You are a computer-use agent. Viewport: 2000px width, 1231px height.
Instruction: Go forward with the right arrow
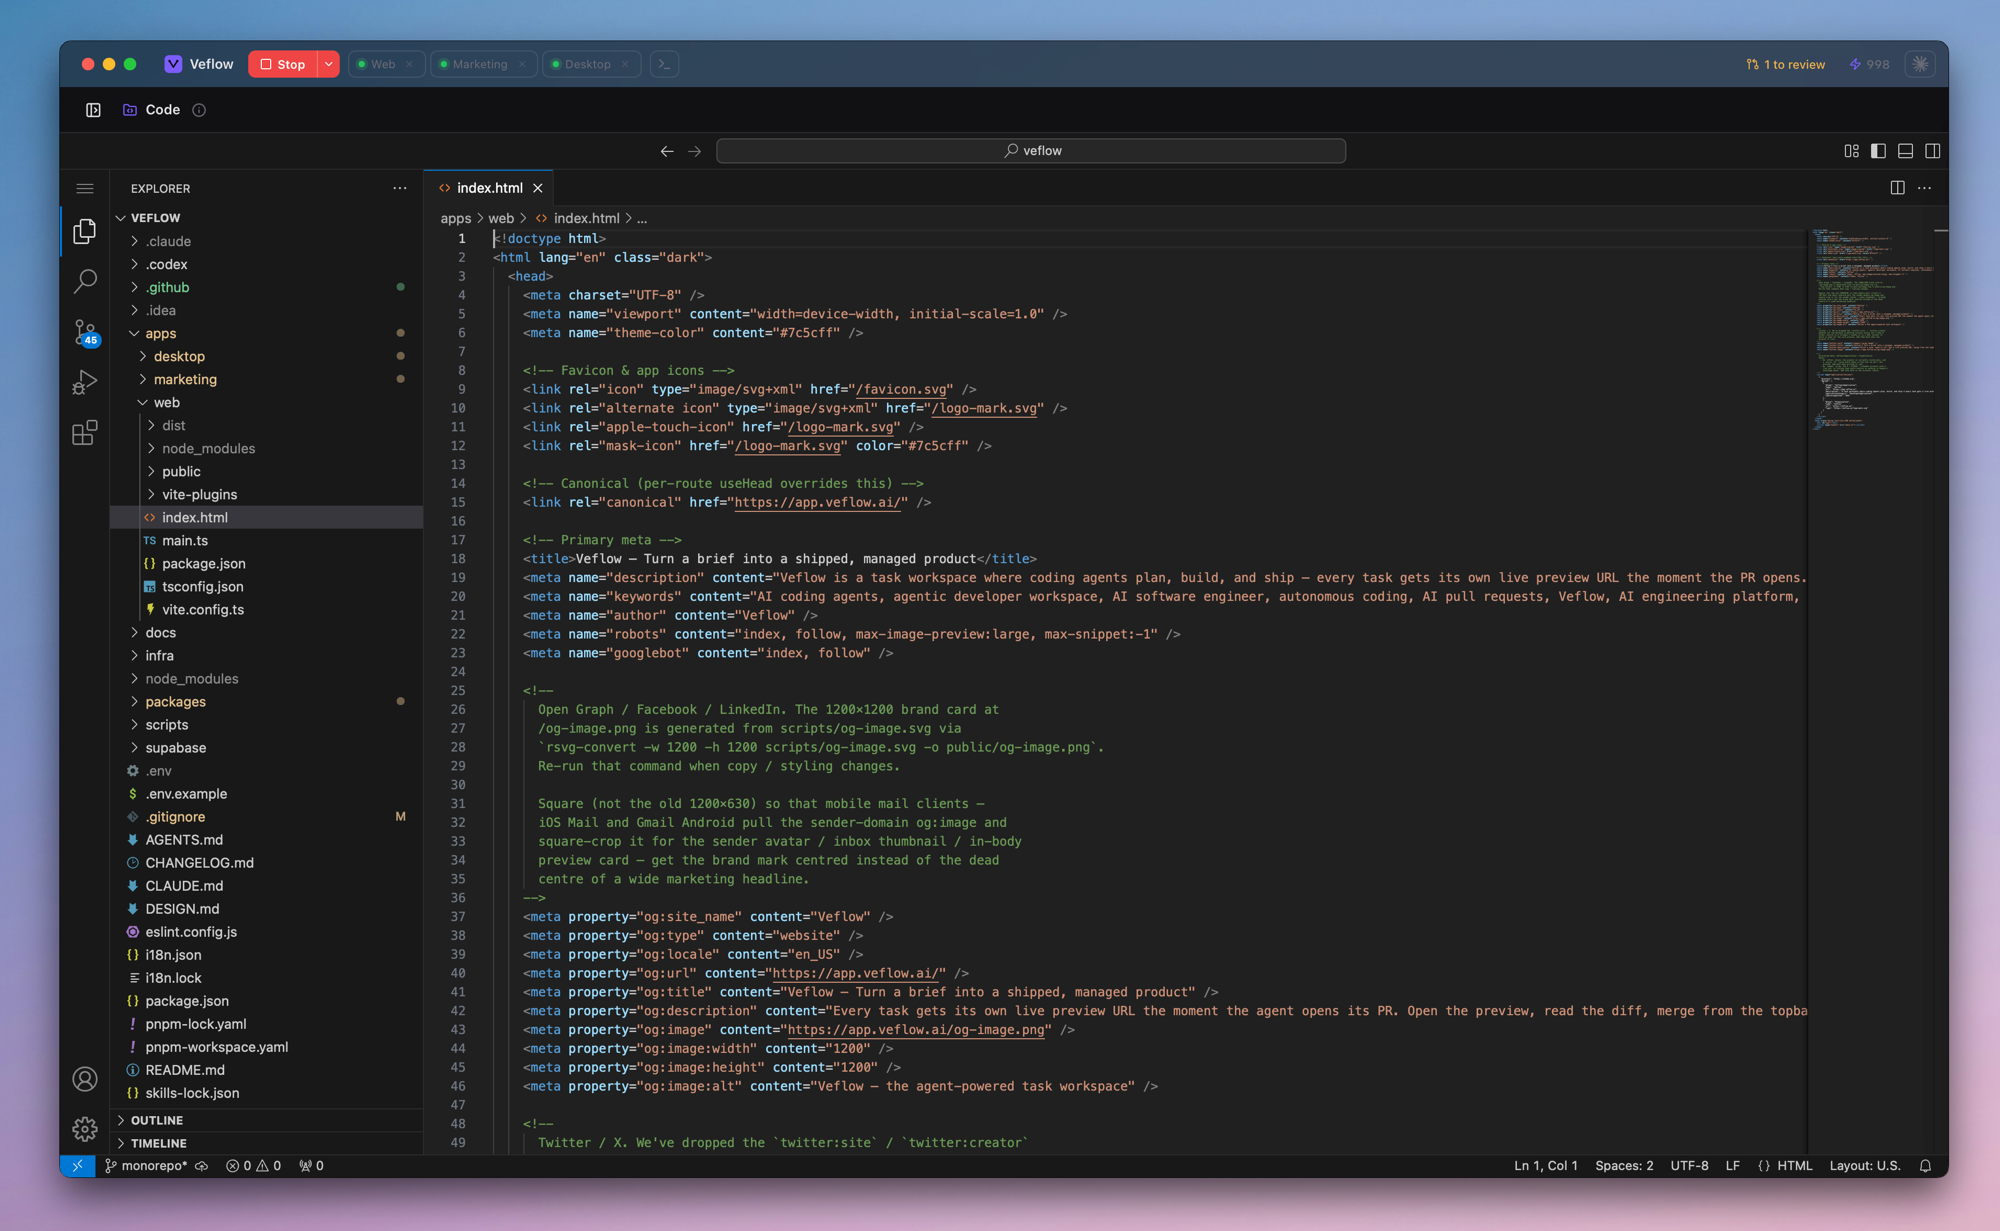point(695,151)
